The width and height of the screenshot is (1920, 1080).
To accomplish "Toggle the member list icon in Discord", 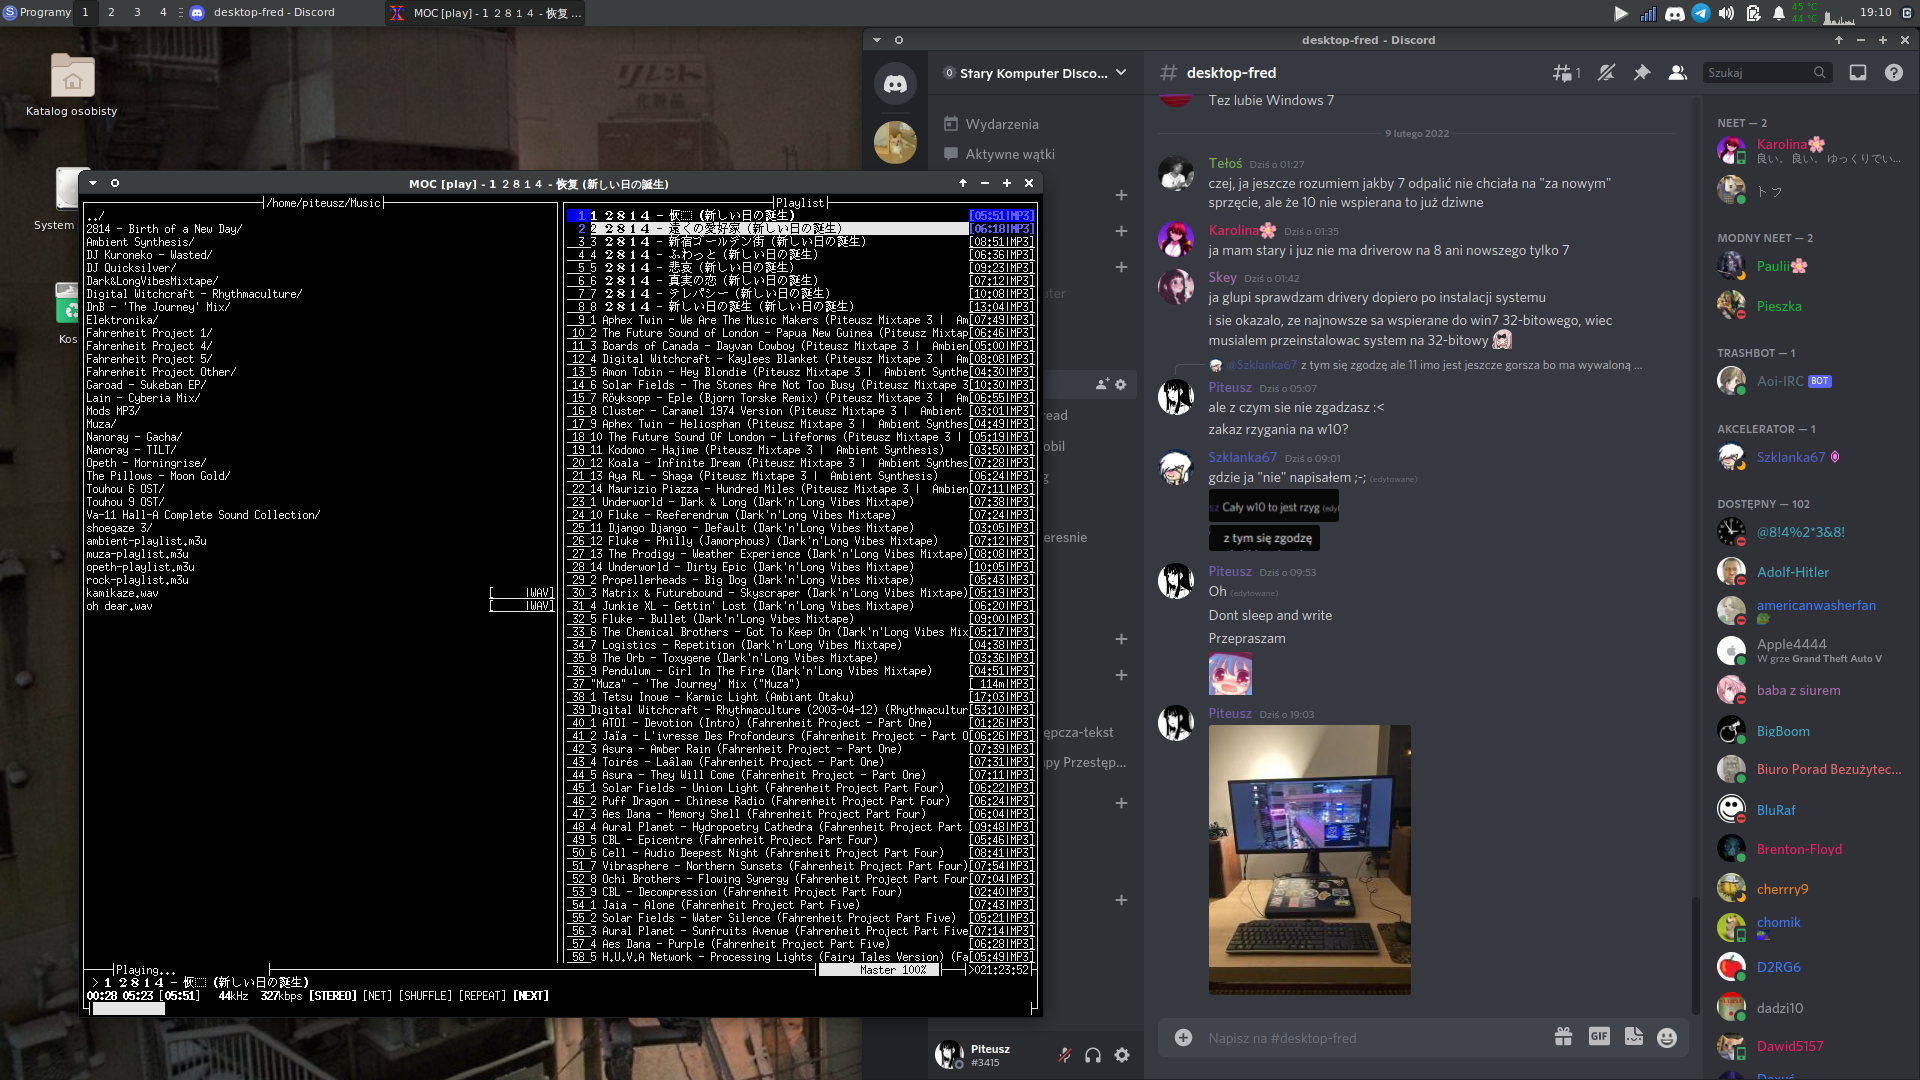I will pyautogui.click(x=1678, y=73).
